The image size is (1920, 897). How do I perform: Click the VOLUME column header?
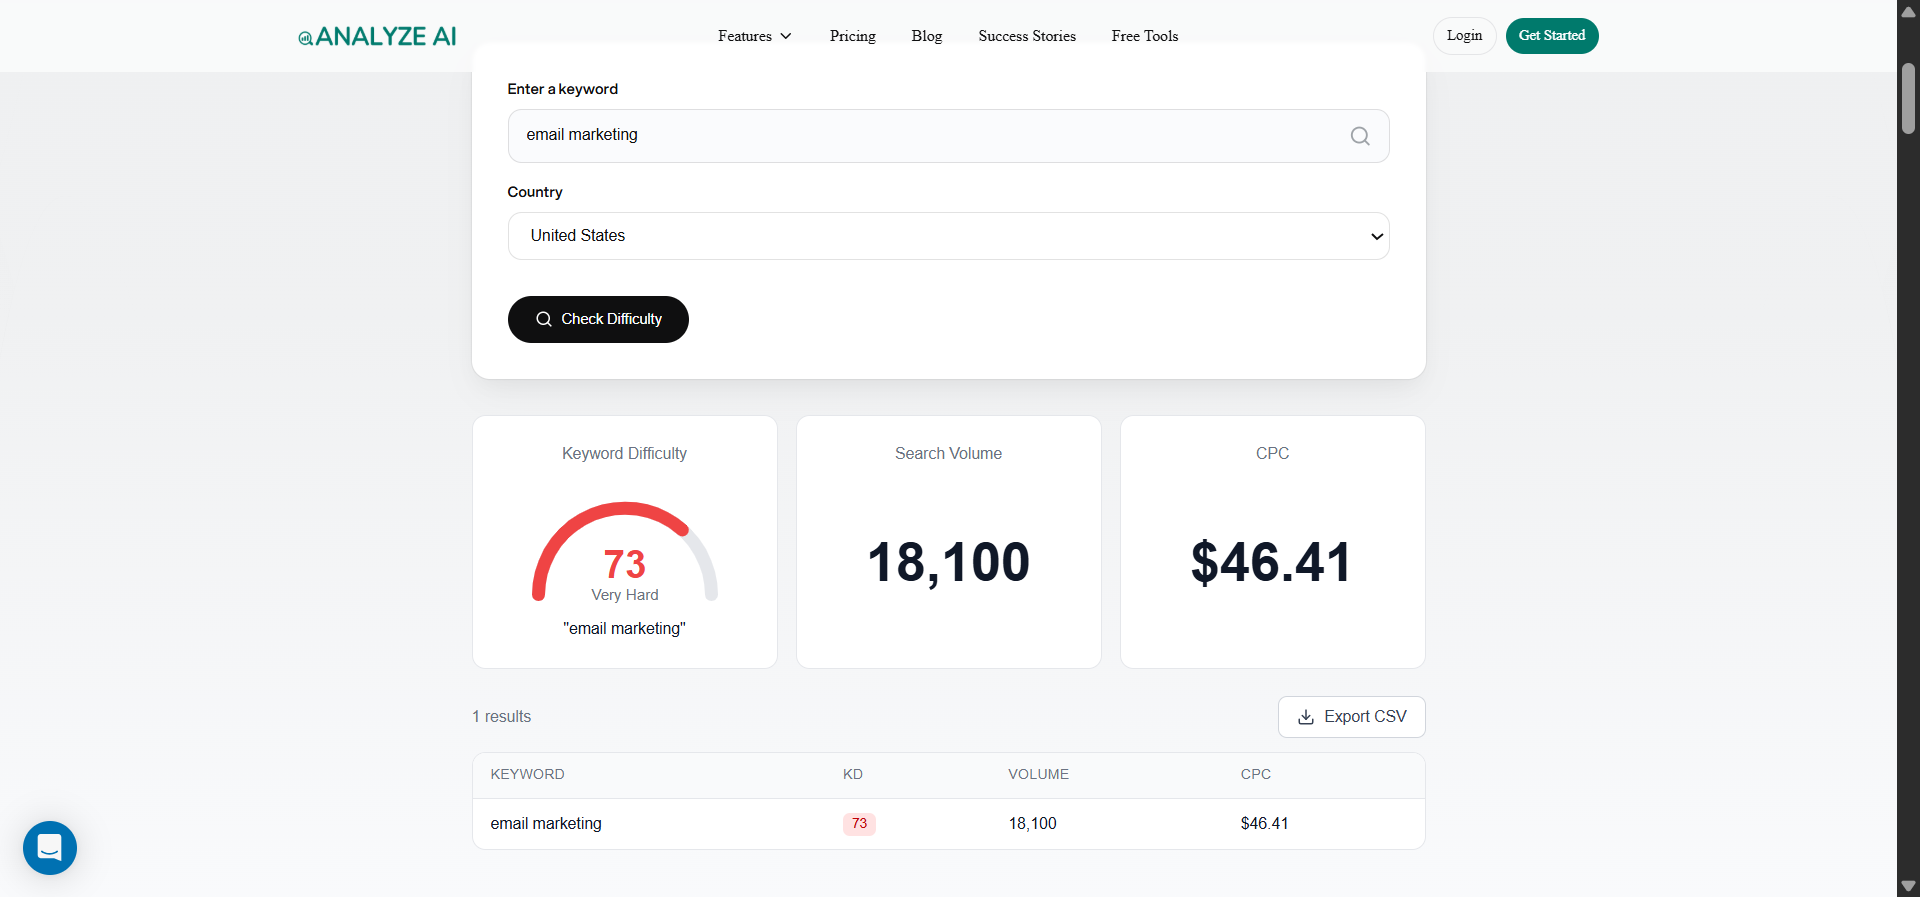[1038, 774]
